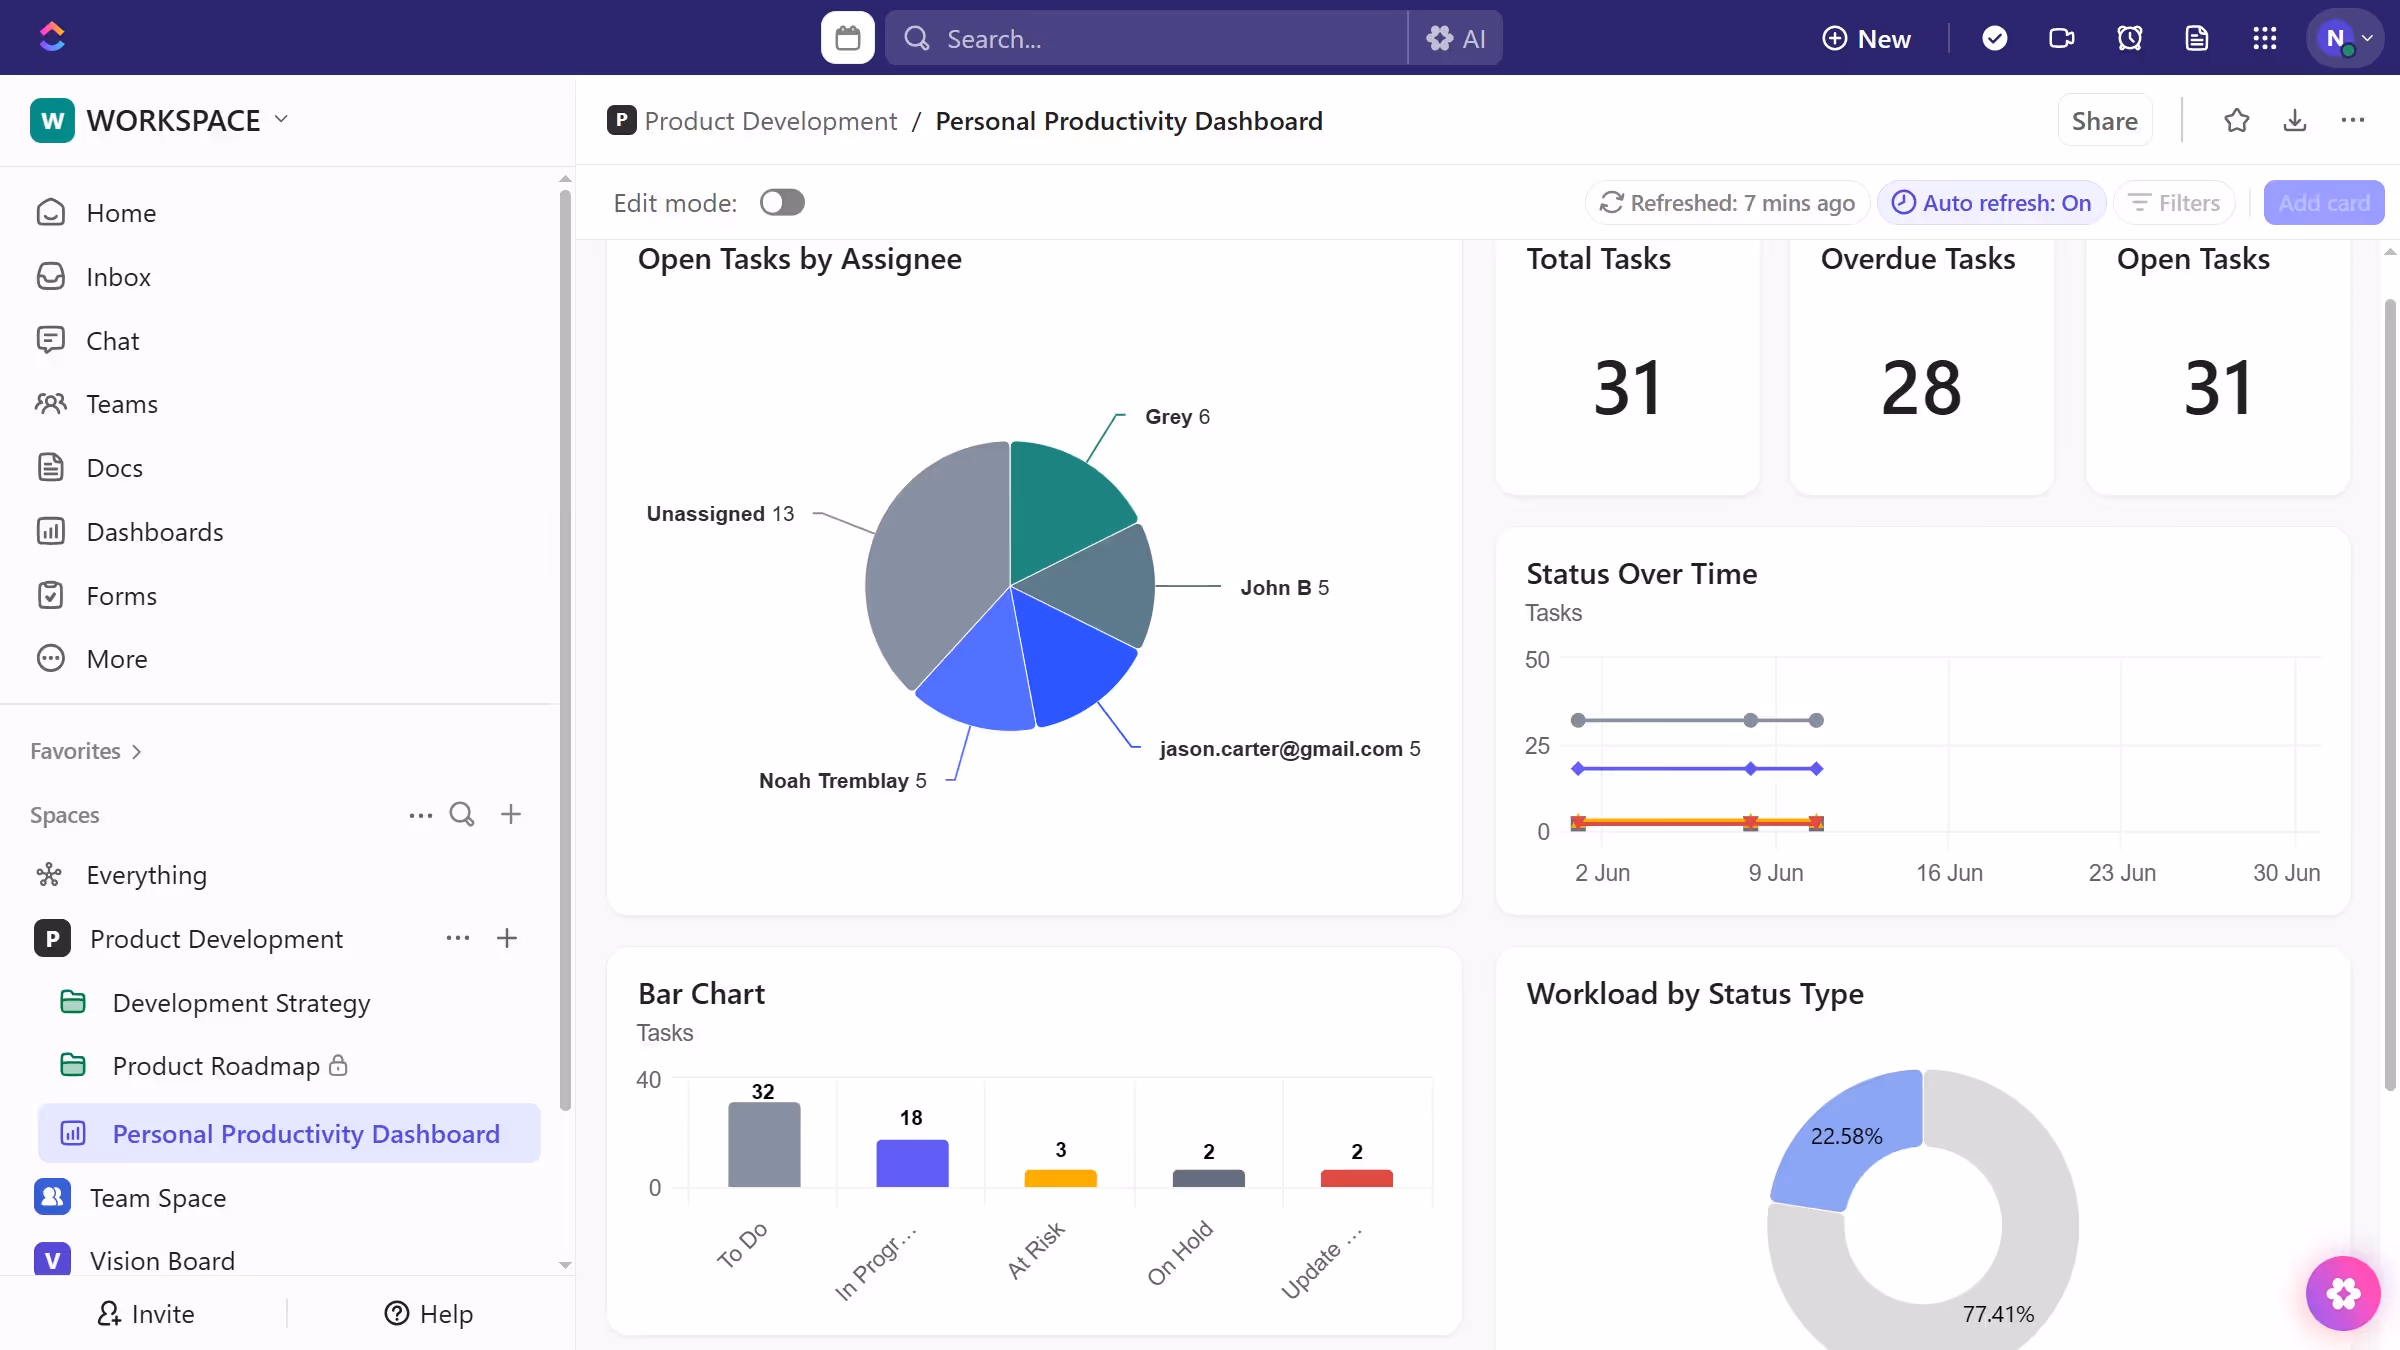Star the dashboard as a favorite
The width and height of the screenshot is (2400, 1350).
coord(2237,120)
